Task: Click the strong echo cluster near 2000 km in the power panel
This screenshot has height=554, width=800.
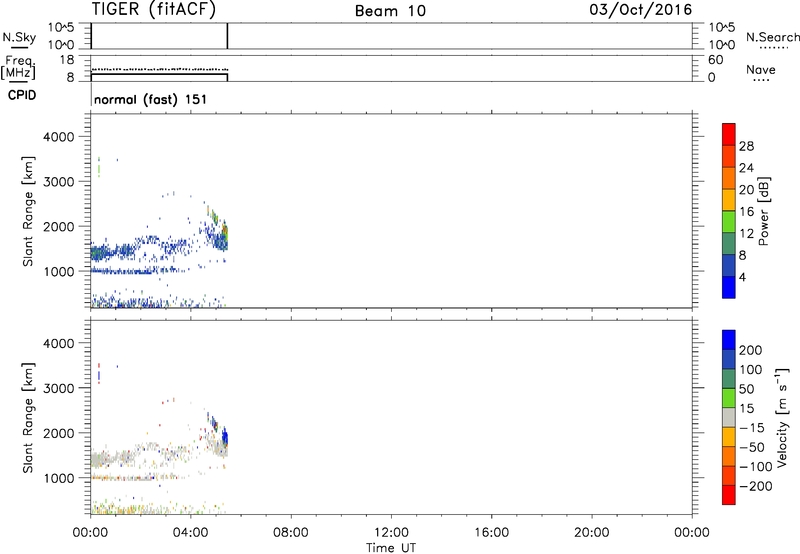Action: pyautogui.click(x=224, y=234)
